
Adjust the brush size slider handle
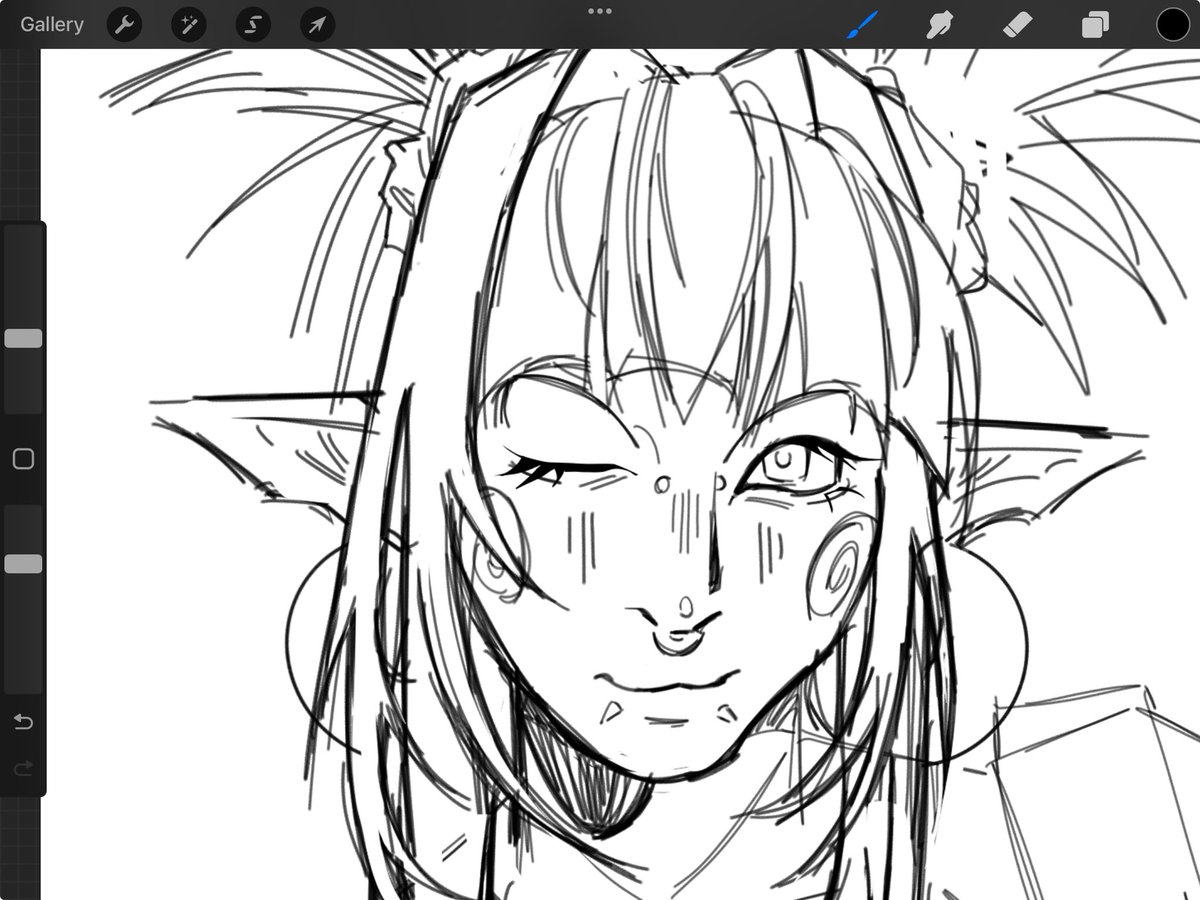click(x=23, y=338)
